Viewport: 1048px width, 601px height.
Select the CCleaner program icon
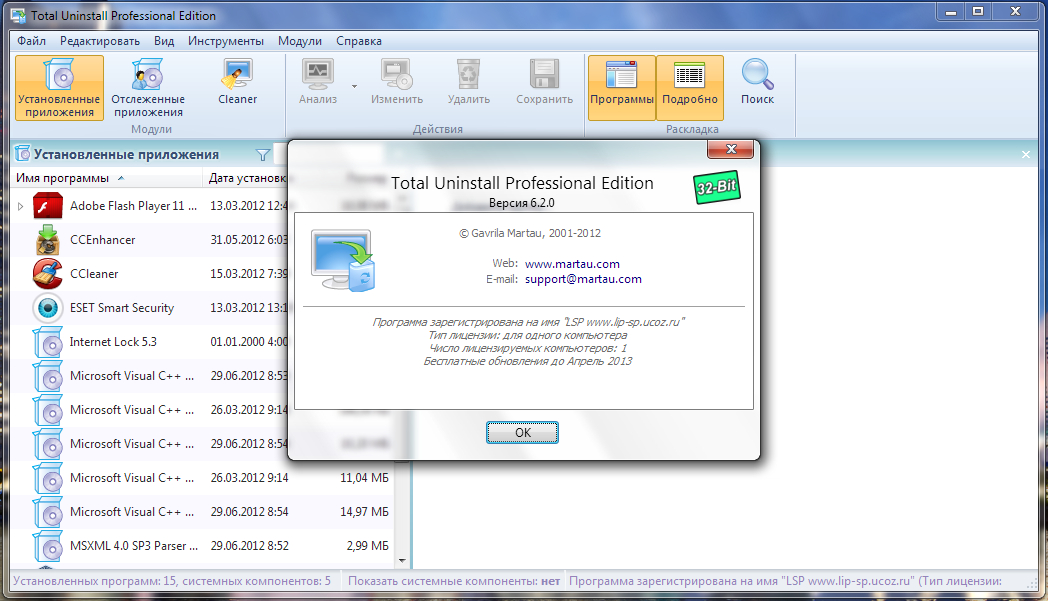[47, 274]
